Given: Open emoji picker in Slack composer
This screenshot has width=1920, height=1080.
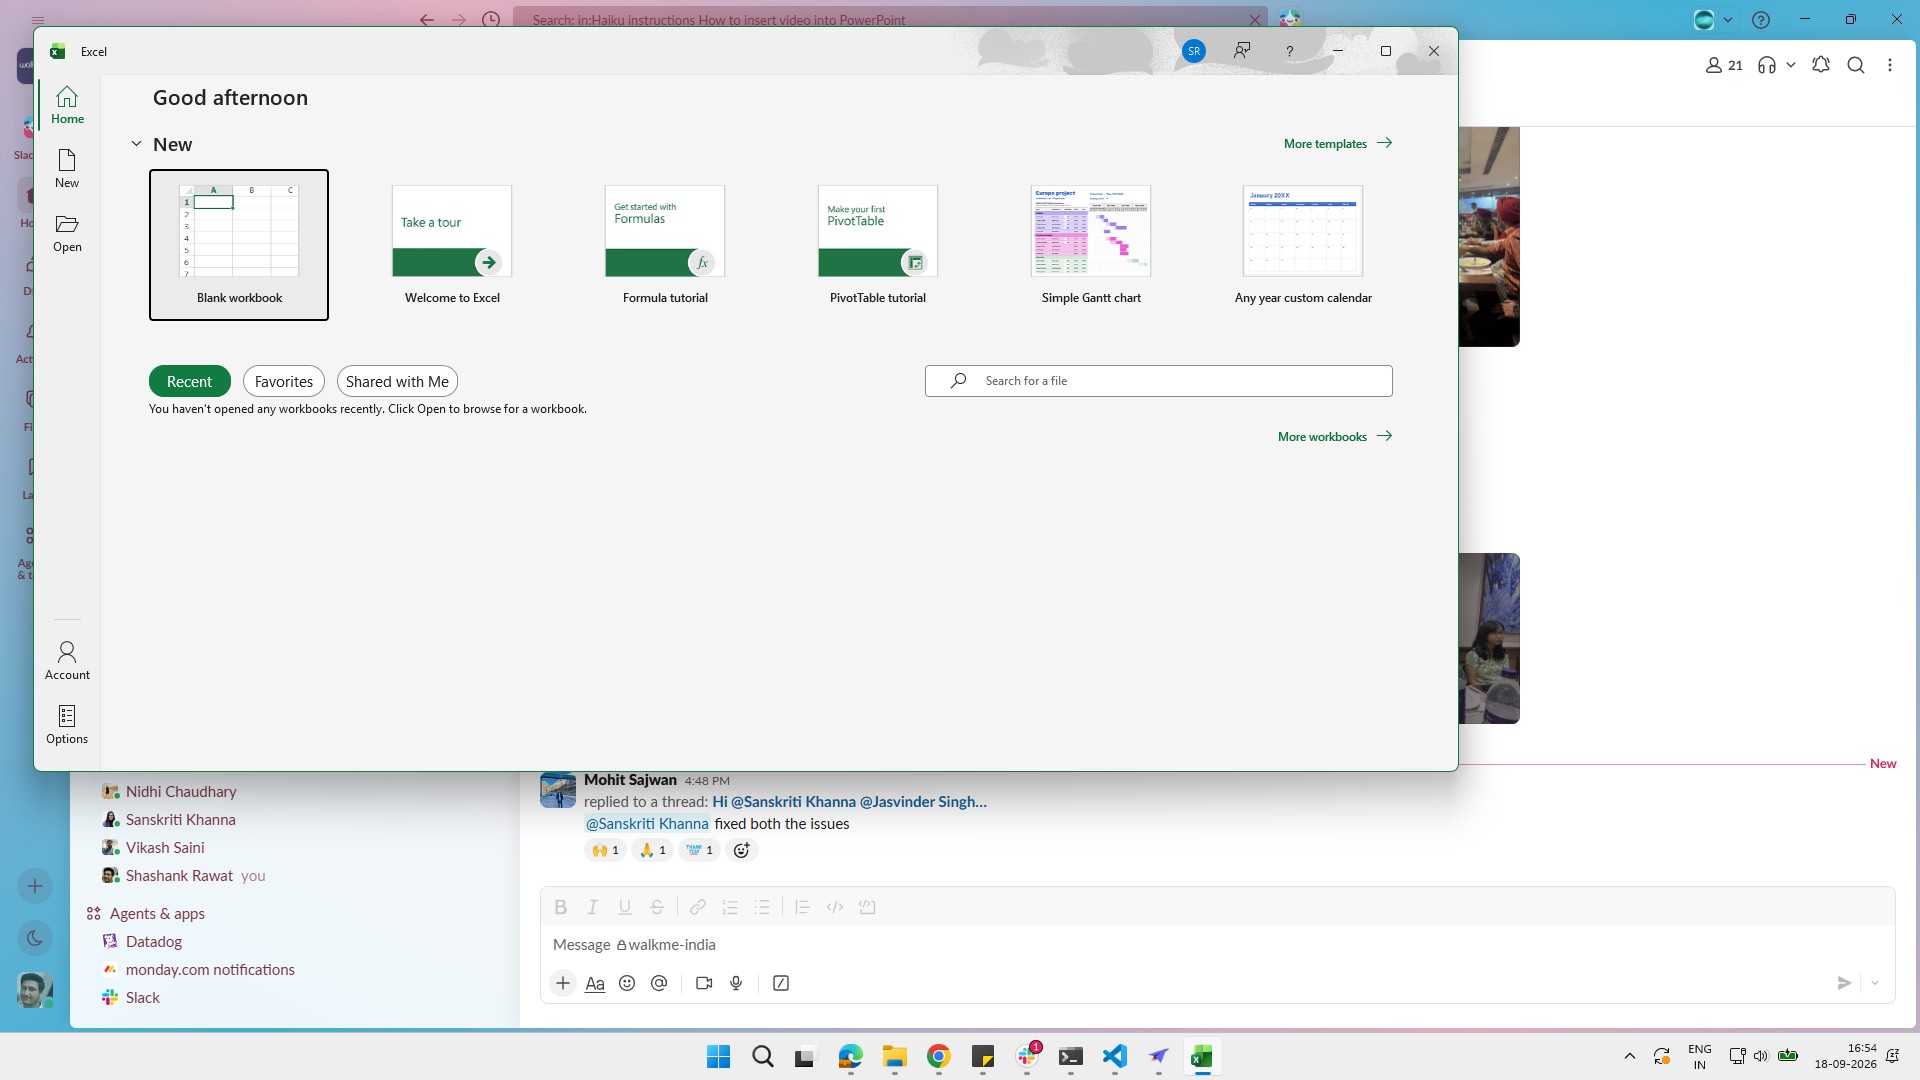Looking at the screenshot, I should pyautogui.click(x=627, y=983).
